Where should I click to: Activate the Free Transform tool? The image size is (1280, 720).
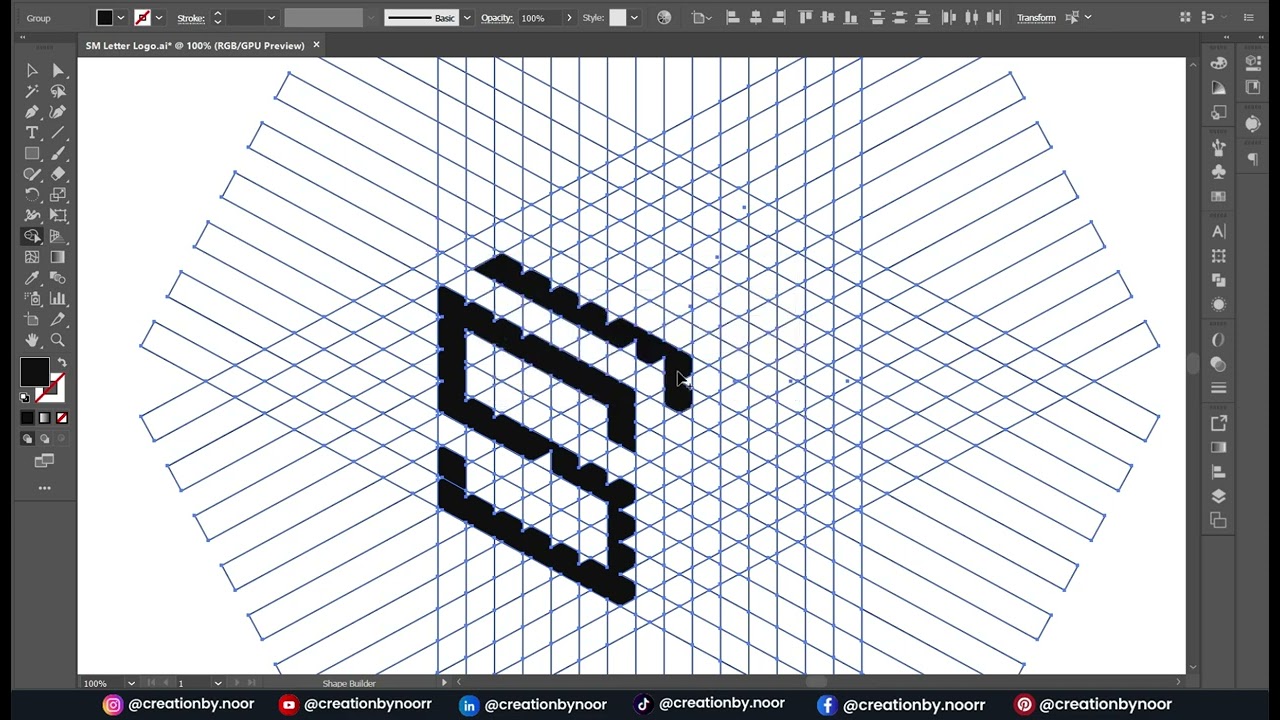[58, 216]
